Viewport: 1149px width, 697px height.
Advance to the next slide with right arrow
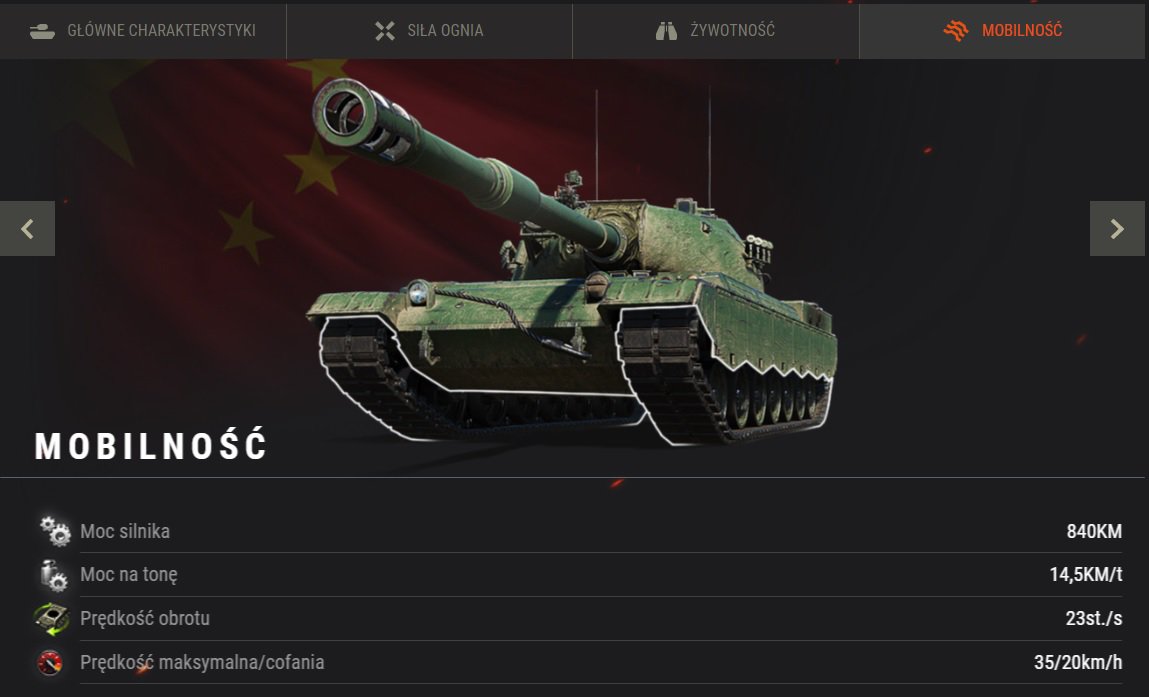coord(1117,229)
